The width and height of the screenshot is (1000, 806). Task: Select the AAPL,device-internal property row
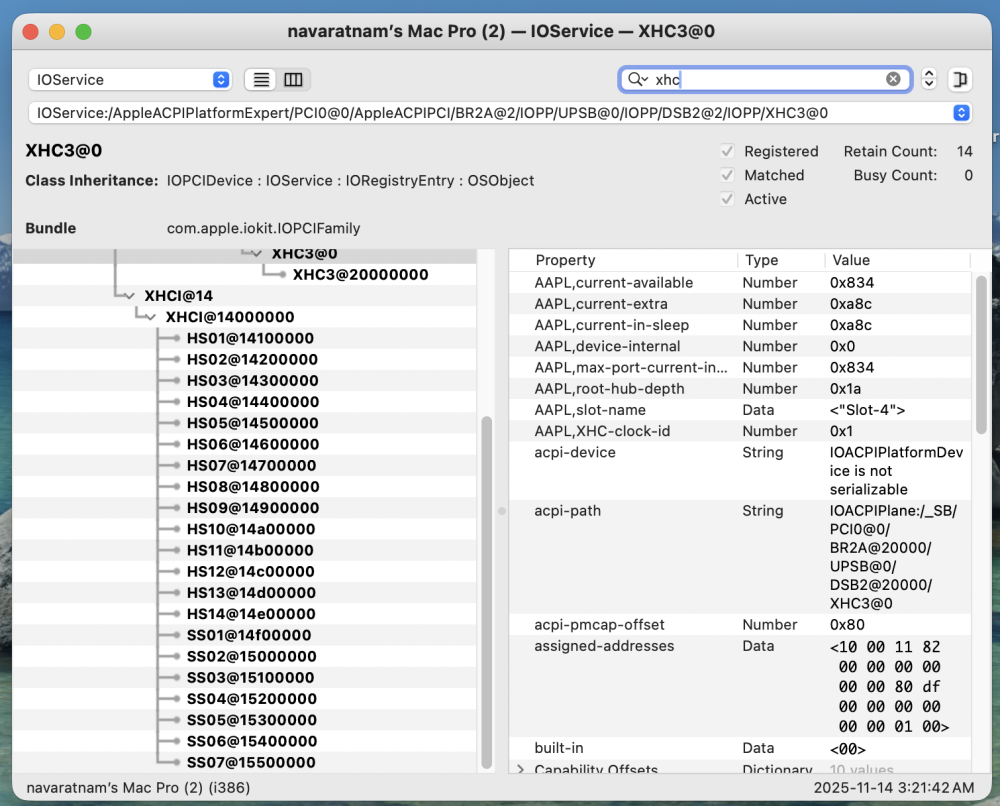[740, 346]
